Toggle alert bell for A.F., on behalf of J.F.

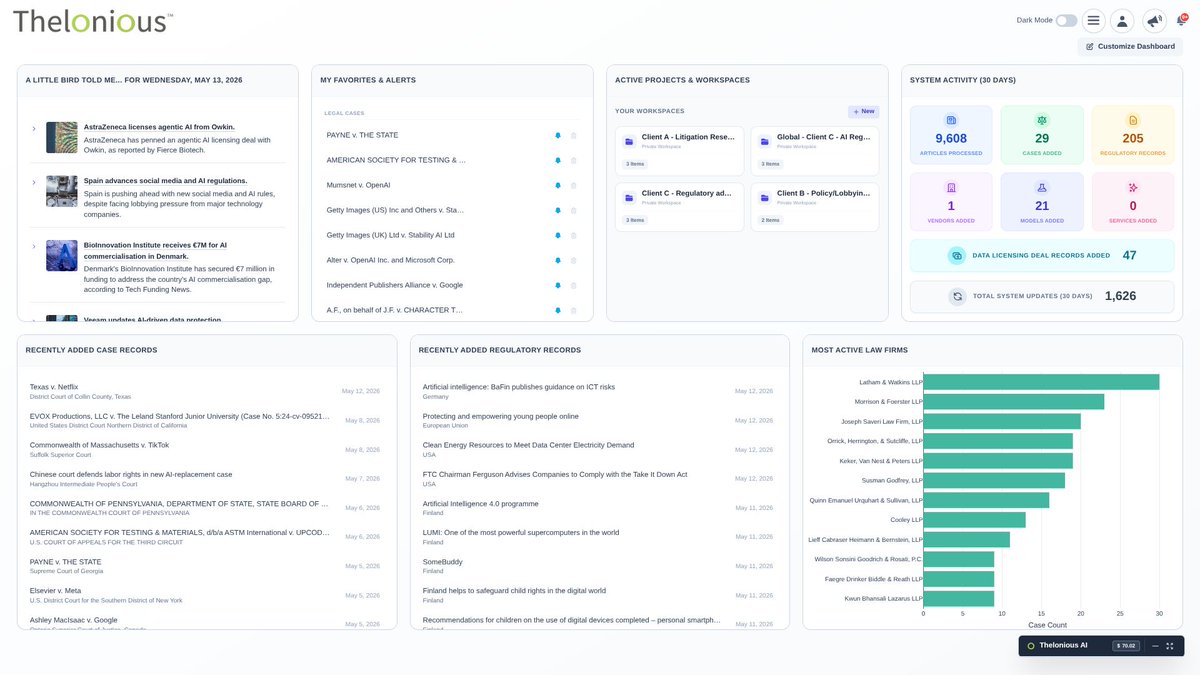click(557, 310)
